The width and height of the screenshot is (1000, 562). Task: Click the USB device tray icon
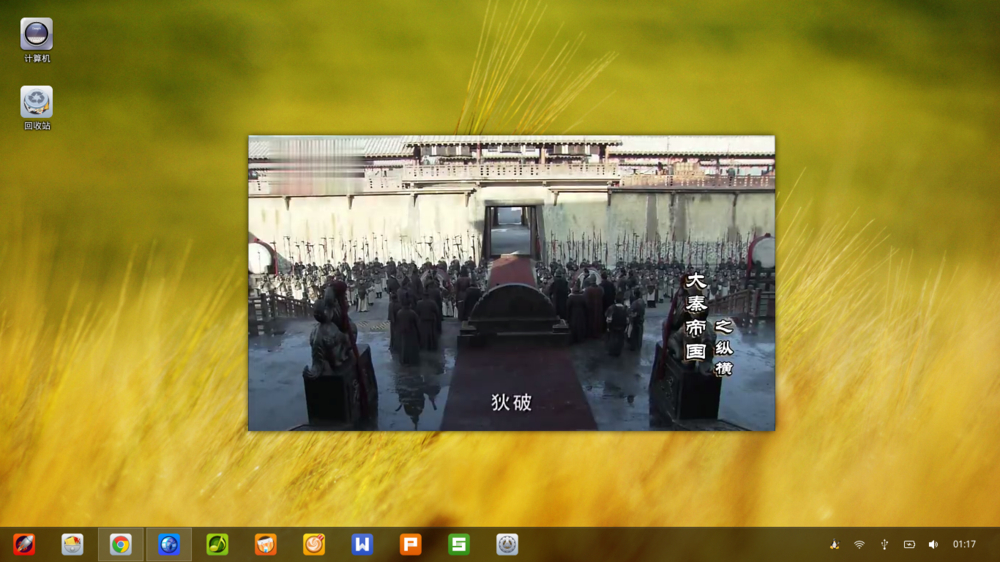885,544
